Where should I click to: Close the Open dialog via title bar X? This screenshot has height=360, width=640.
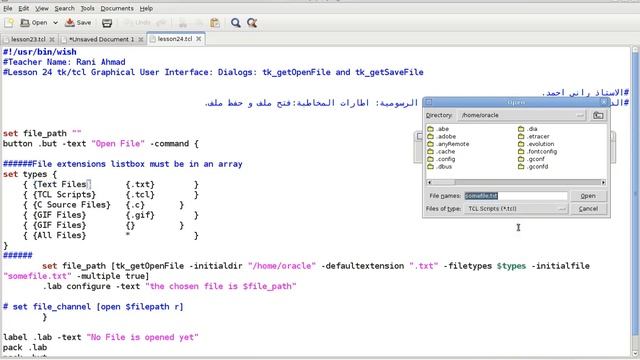604,102
